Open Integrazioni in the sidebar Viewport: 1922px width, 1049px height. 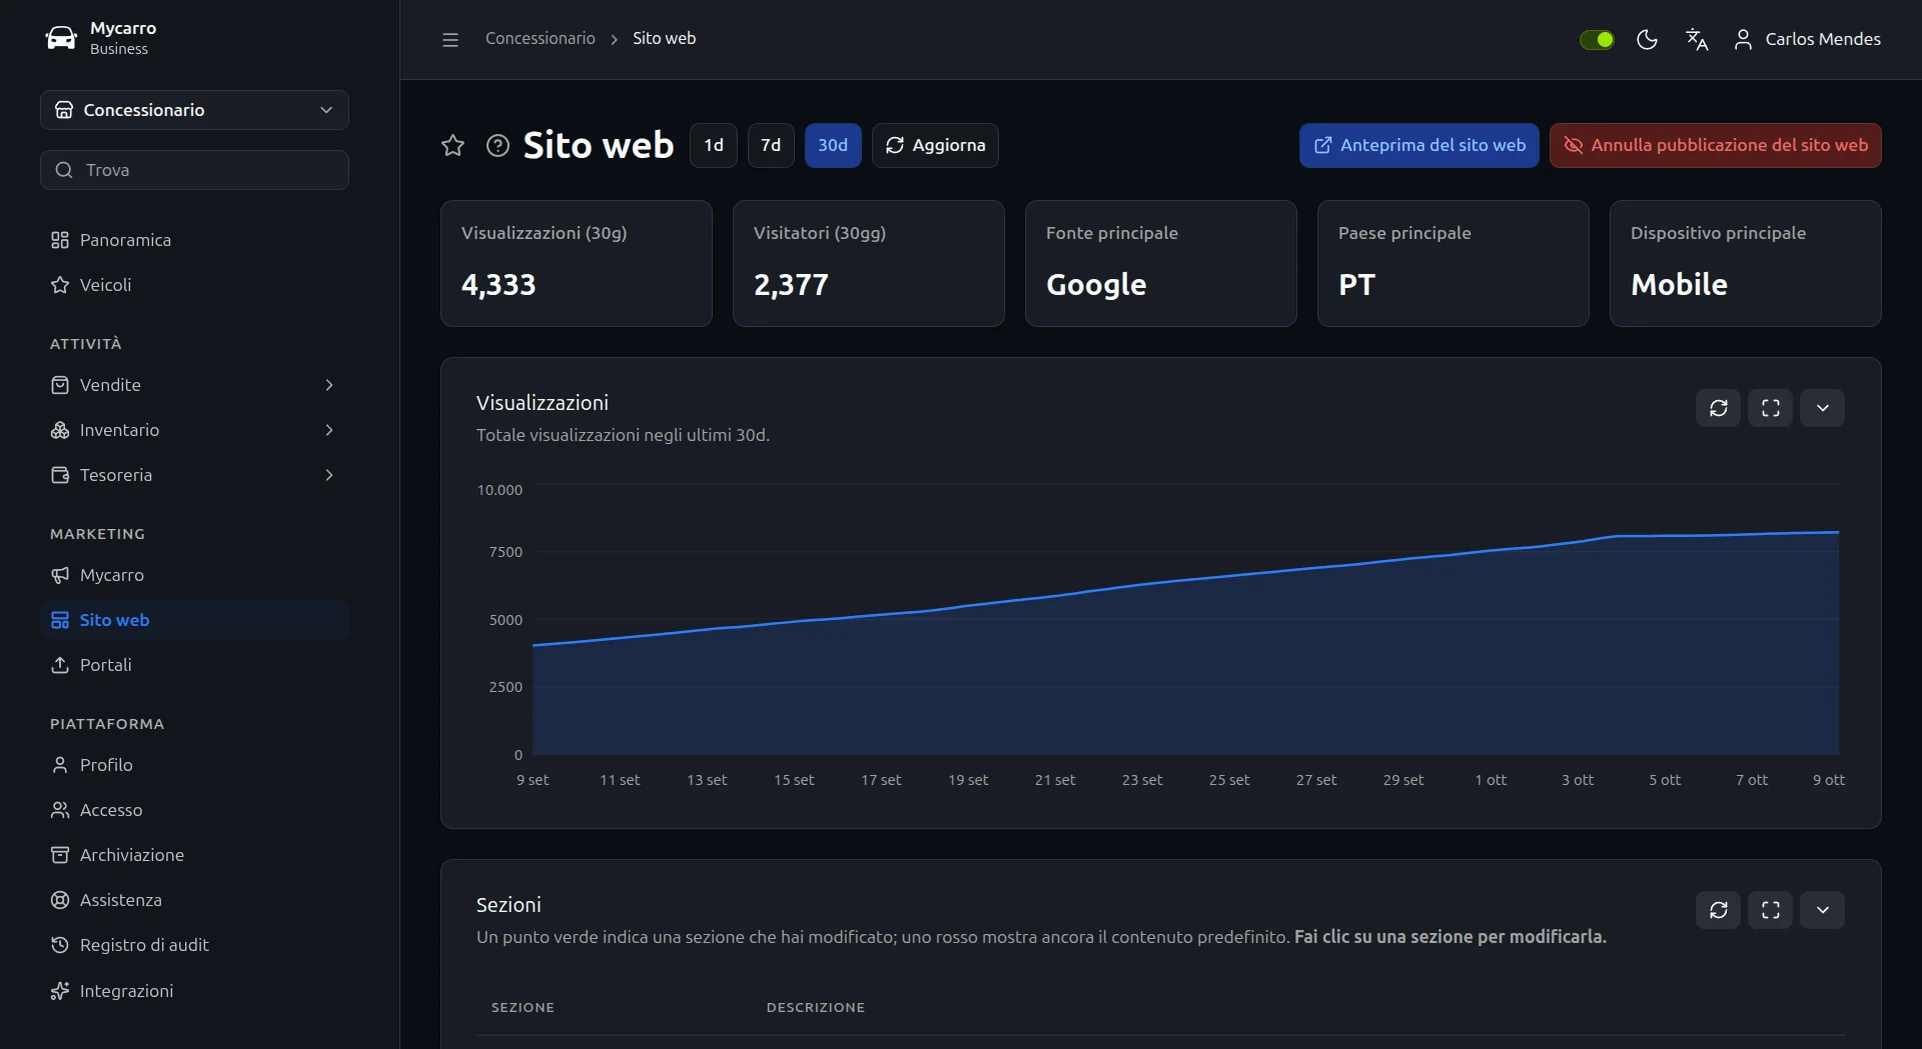(194, 991)
